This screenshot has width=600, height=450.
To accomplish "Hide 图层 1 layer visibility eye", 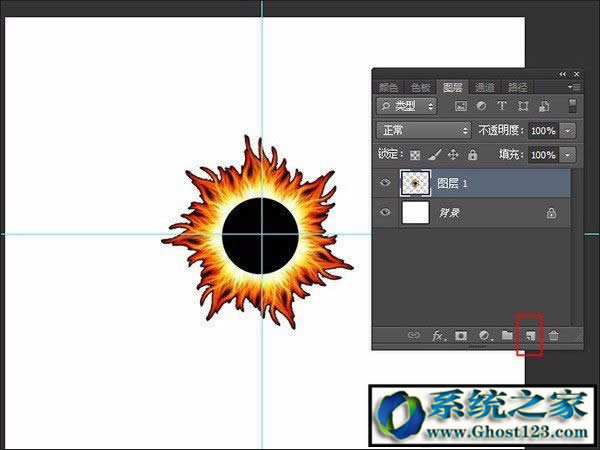I will pyautogui.click(x=386, y=184).
